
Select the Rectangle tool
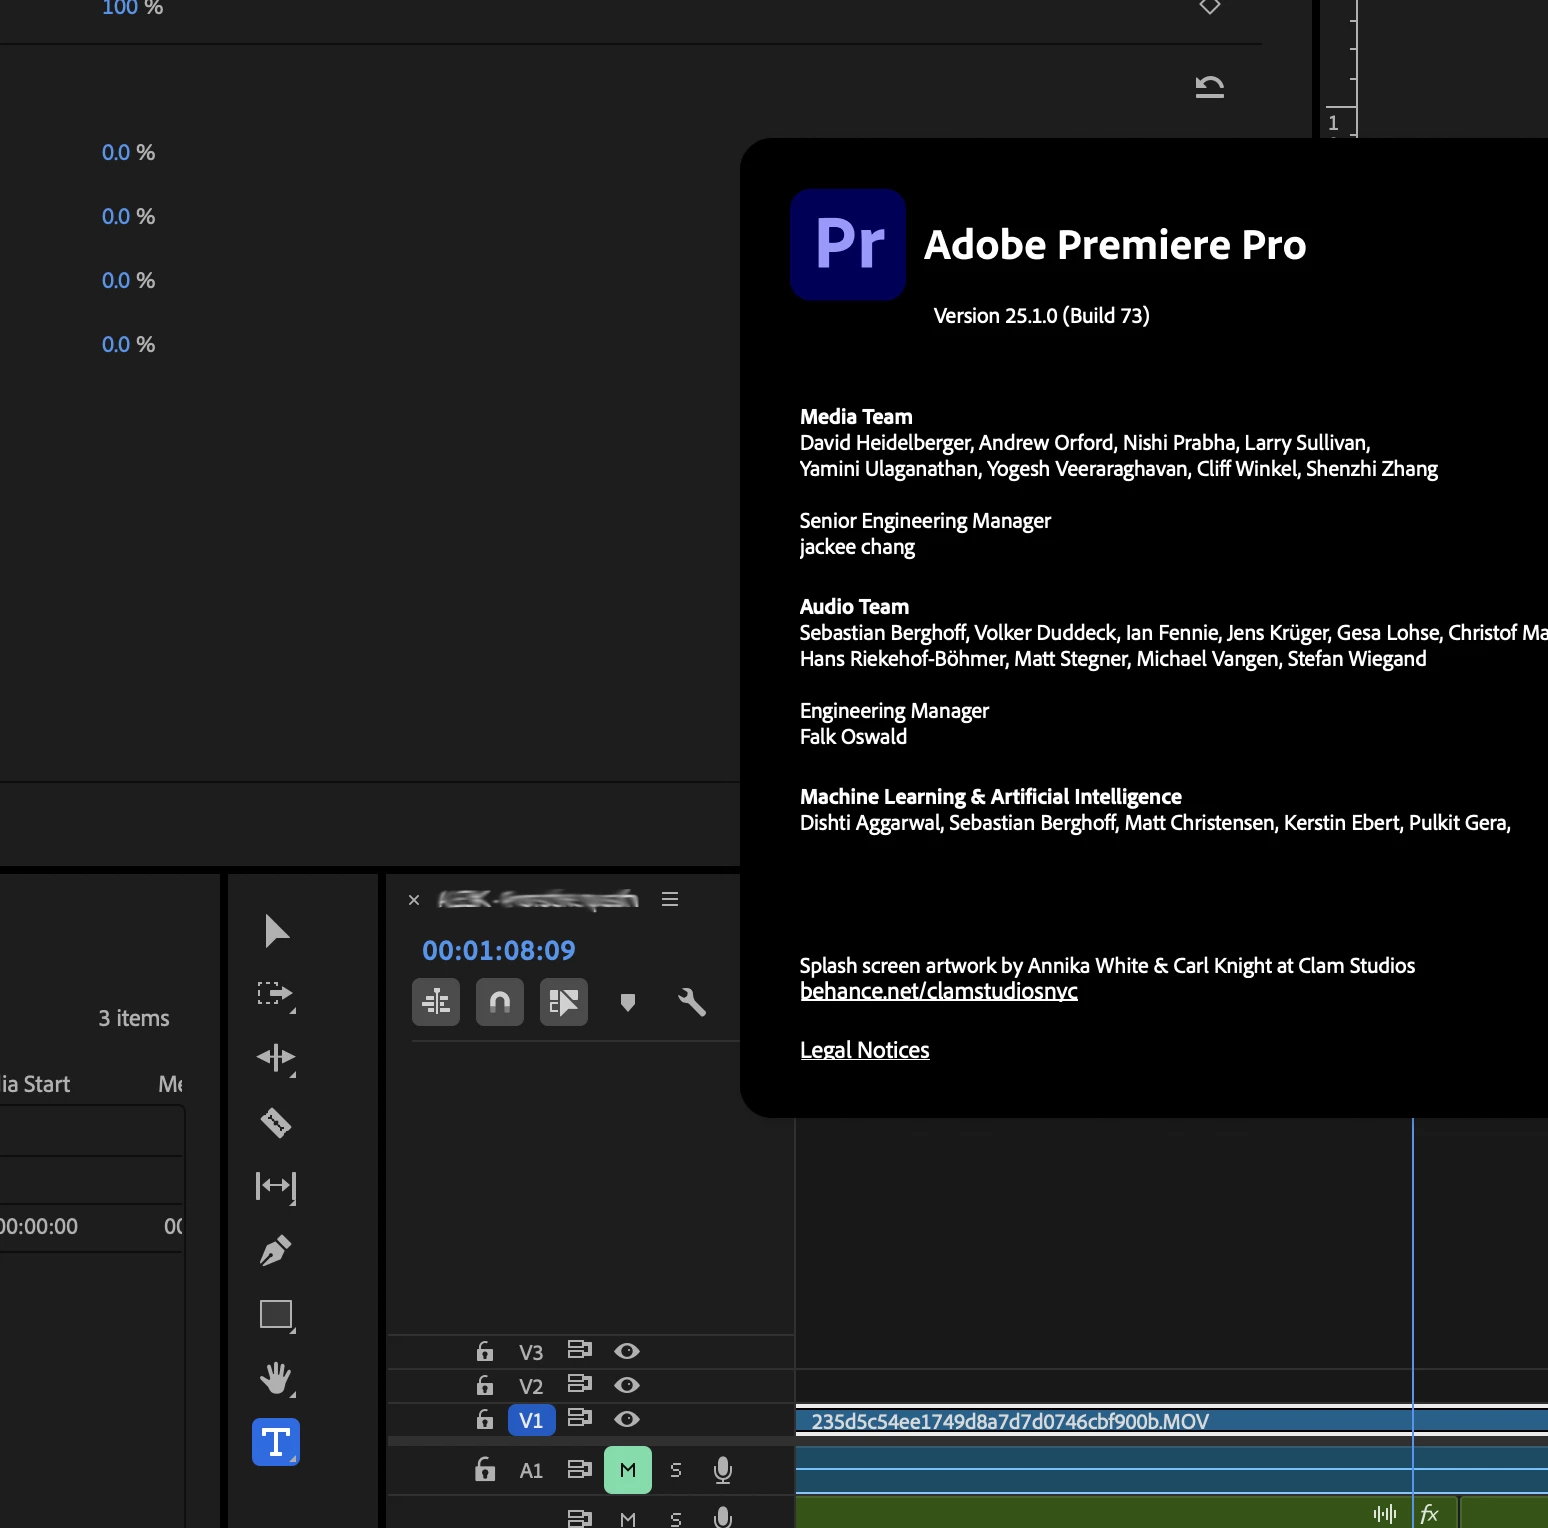(276, 1314)
